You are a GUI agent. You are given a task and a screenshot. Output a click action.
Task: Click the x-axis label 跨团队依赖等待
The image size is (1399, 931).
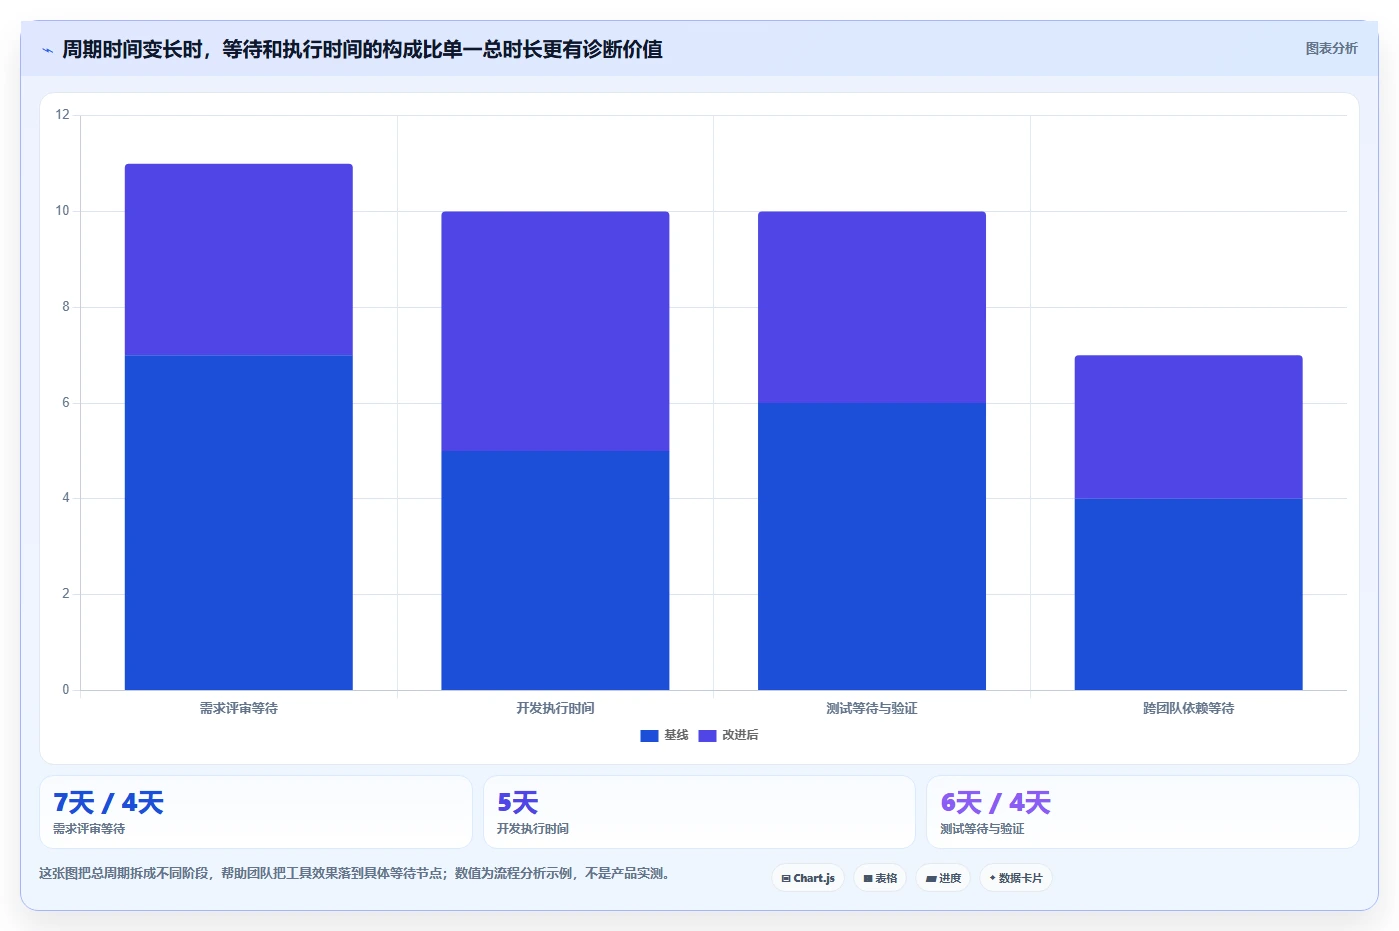[1188, 708]
